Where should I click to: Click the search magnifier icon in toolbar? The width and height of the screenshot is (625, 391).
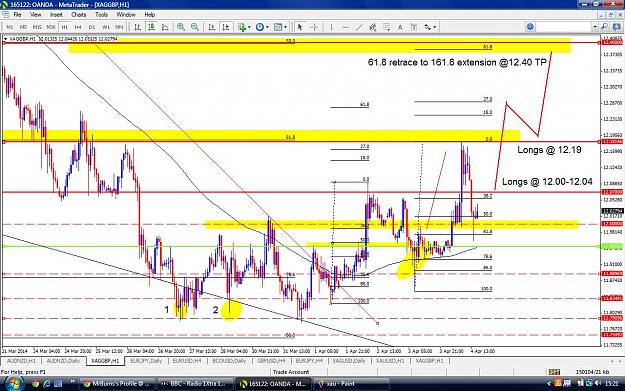(604, 27)
